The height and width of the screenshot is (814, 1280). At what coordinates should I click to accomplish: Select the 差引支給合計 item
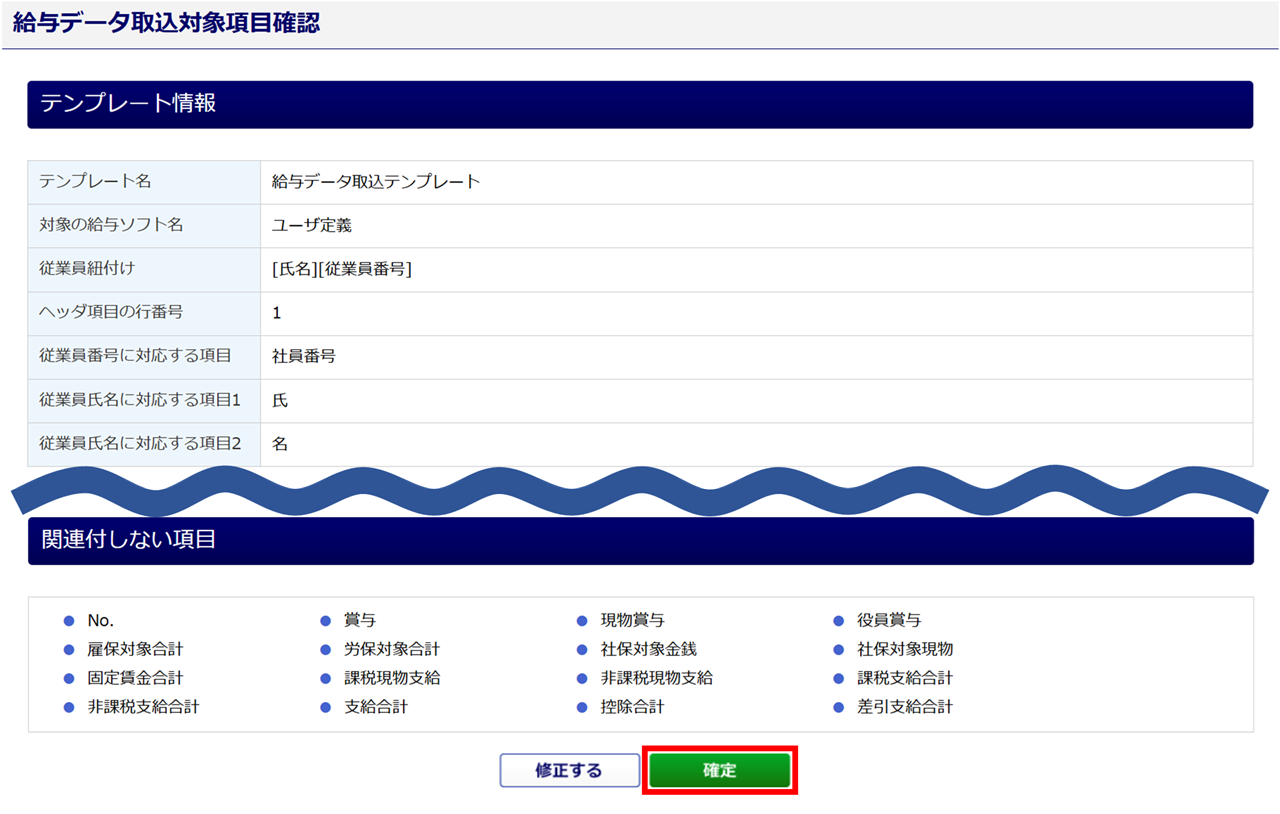pos(904,707)
